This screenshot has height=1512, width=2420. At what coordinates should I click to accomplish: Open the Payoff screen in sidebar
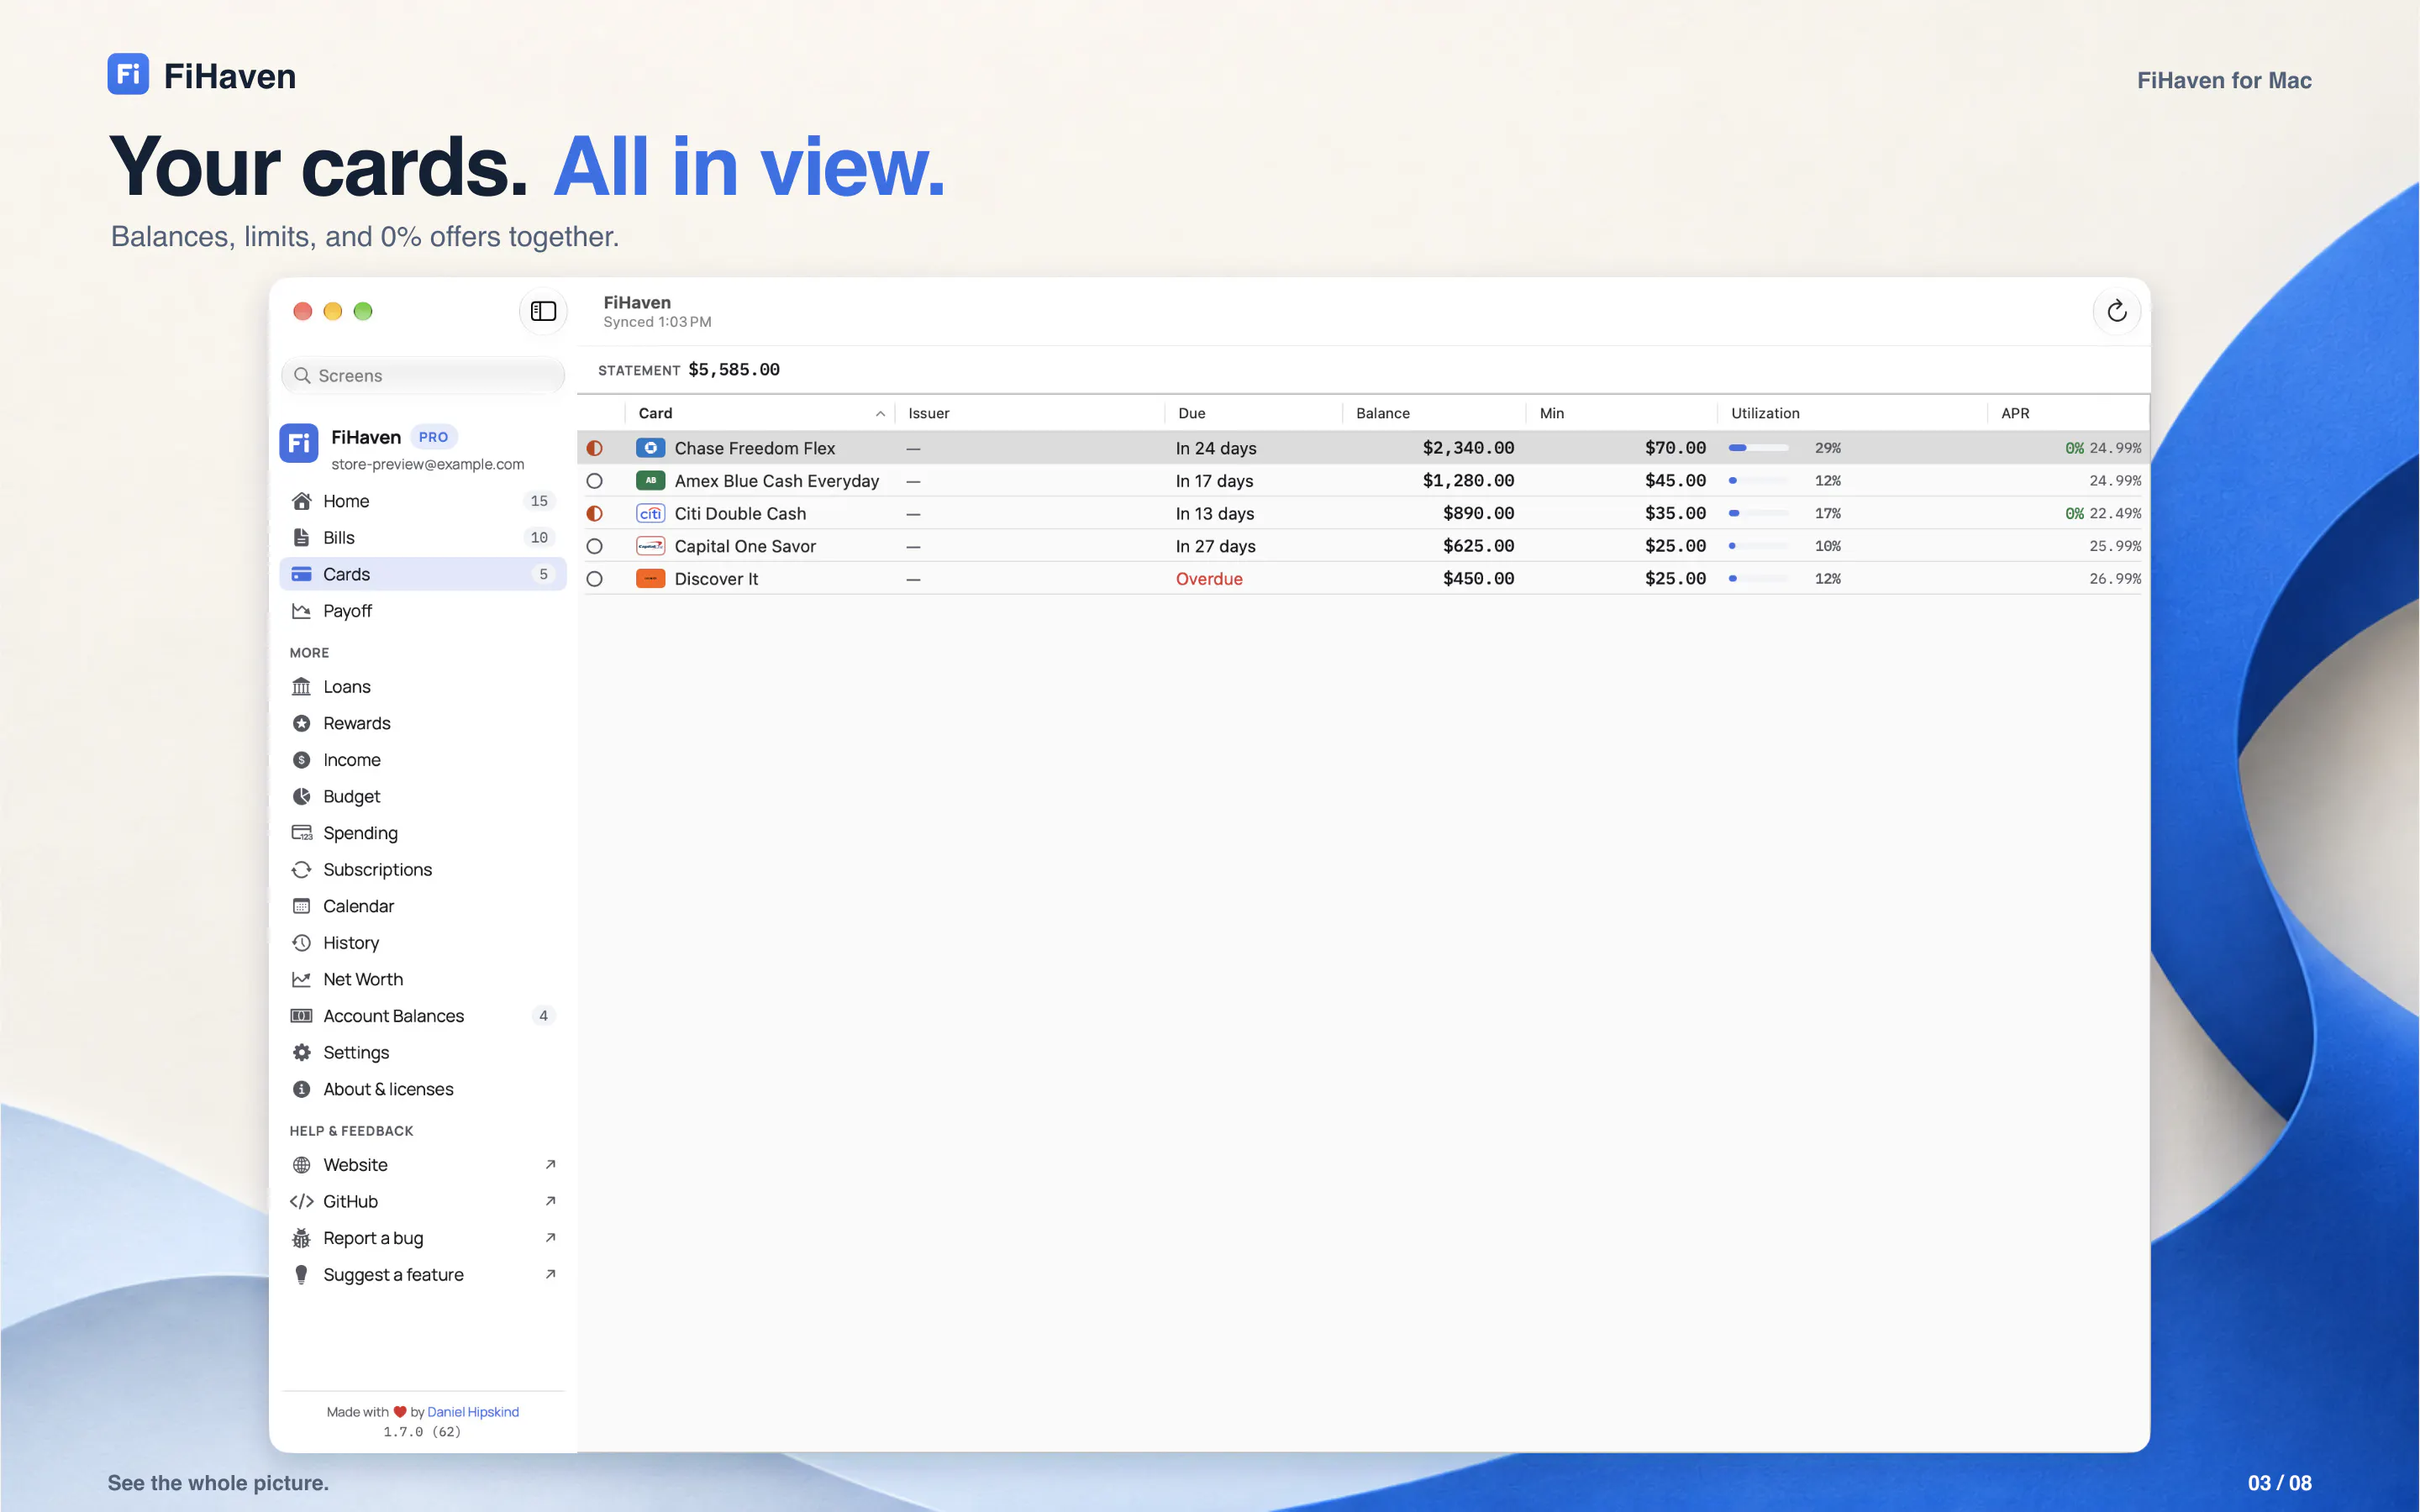[423, 611]
